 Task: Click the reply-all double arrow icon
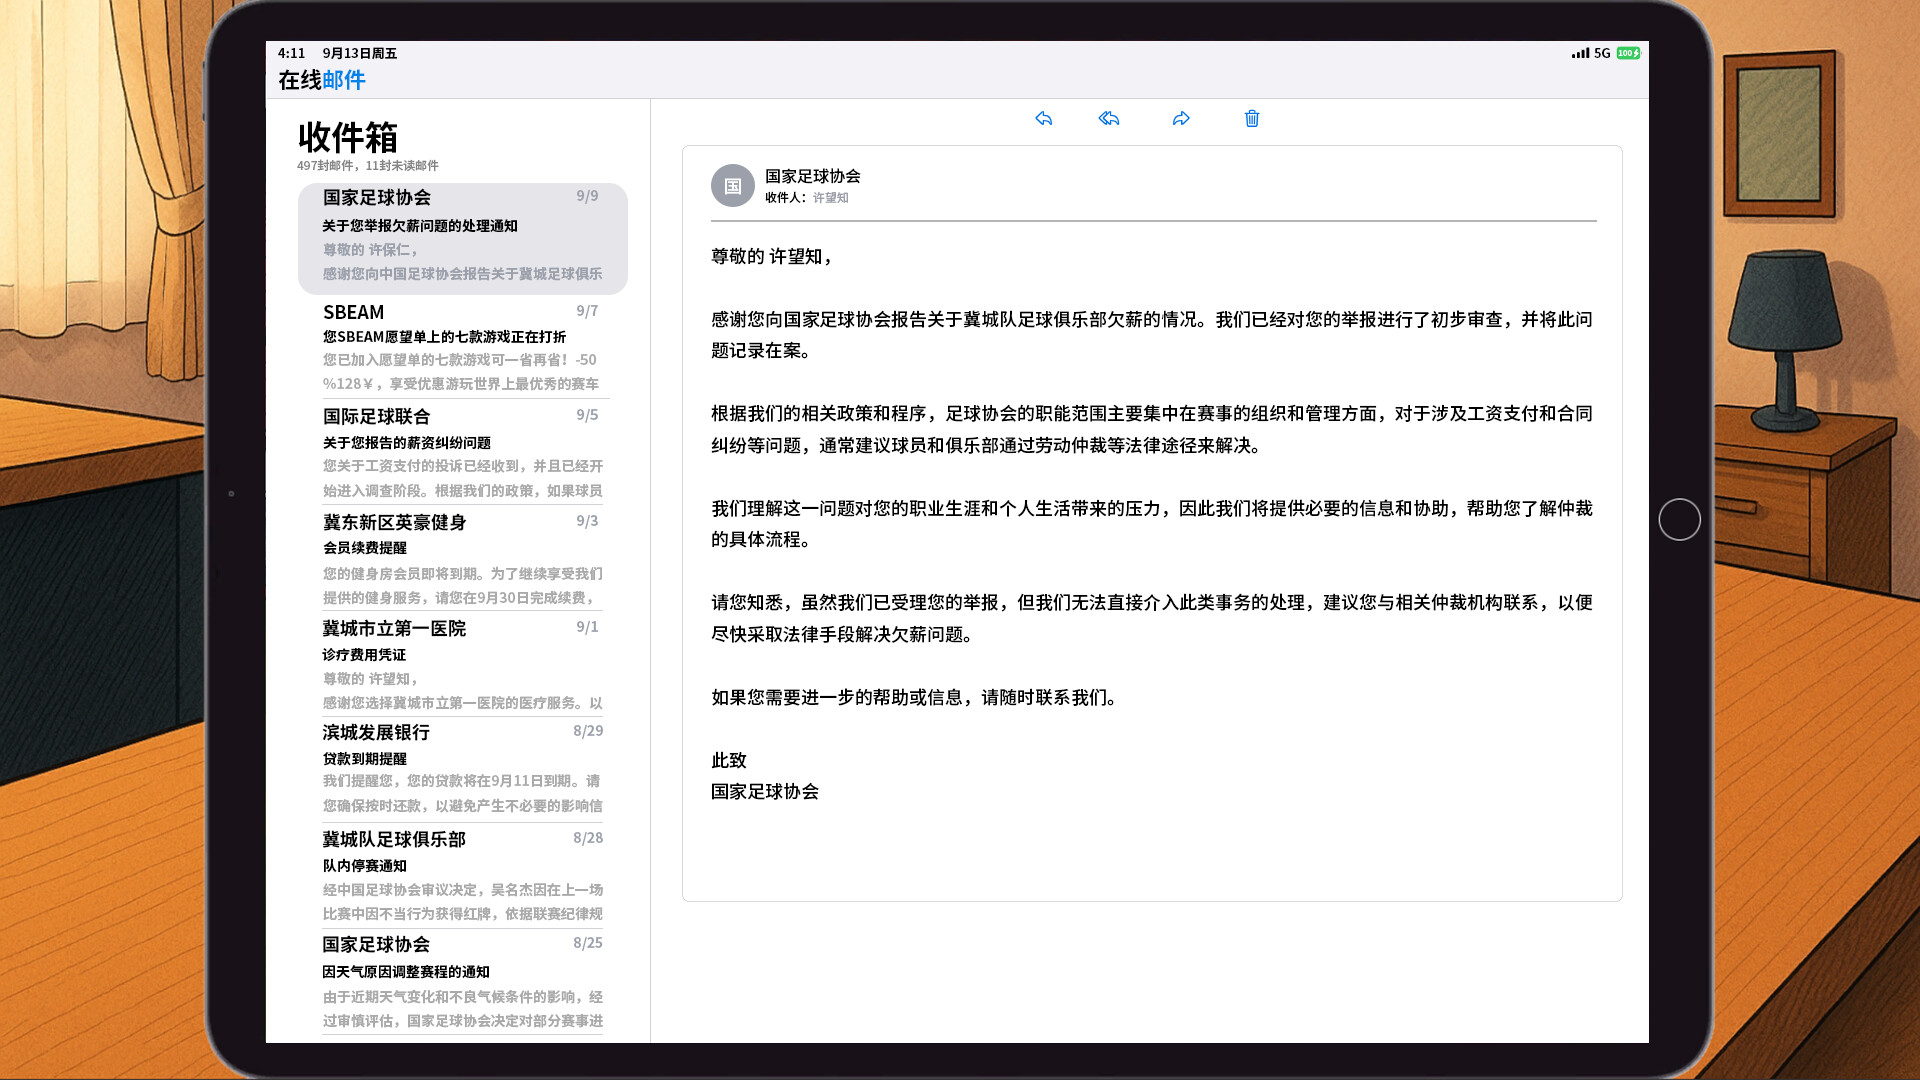[x=1109, y=119]
